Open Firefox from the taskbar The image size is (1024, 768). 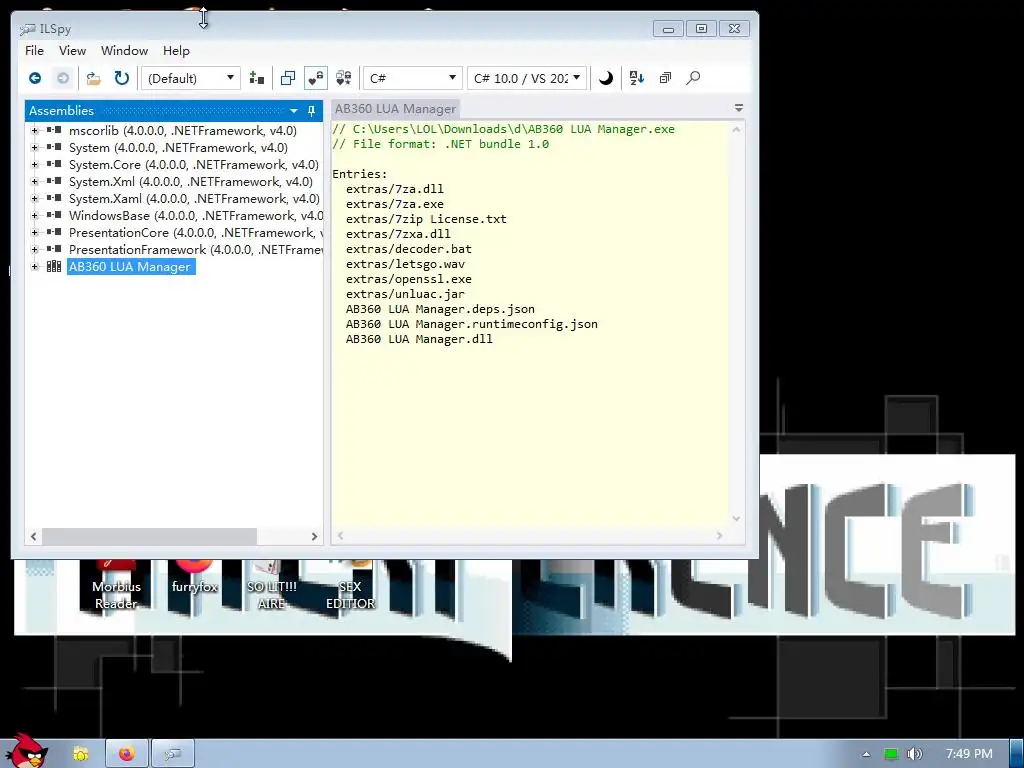tap(126, 754)
